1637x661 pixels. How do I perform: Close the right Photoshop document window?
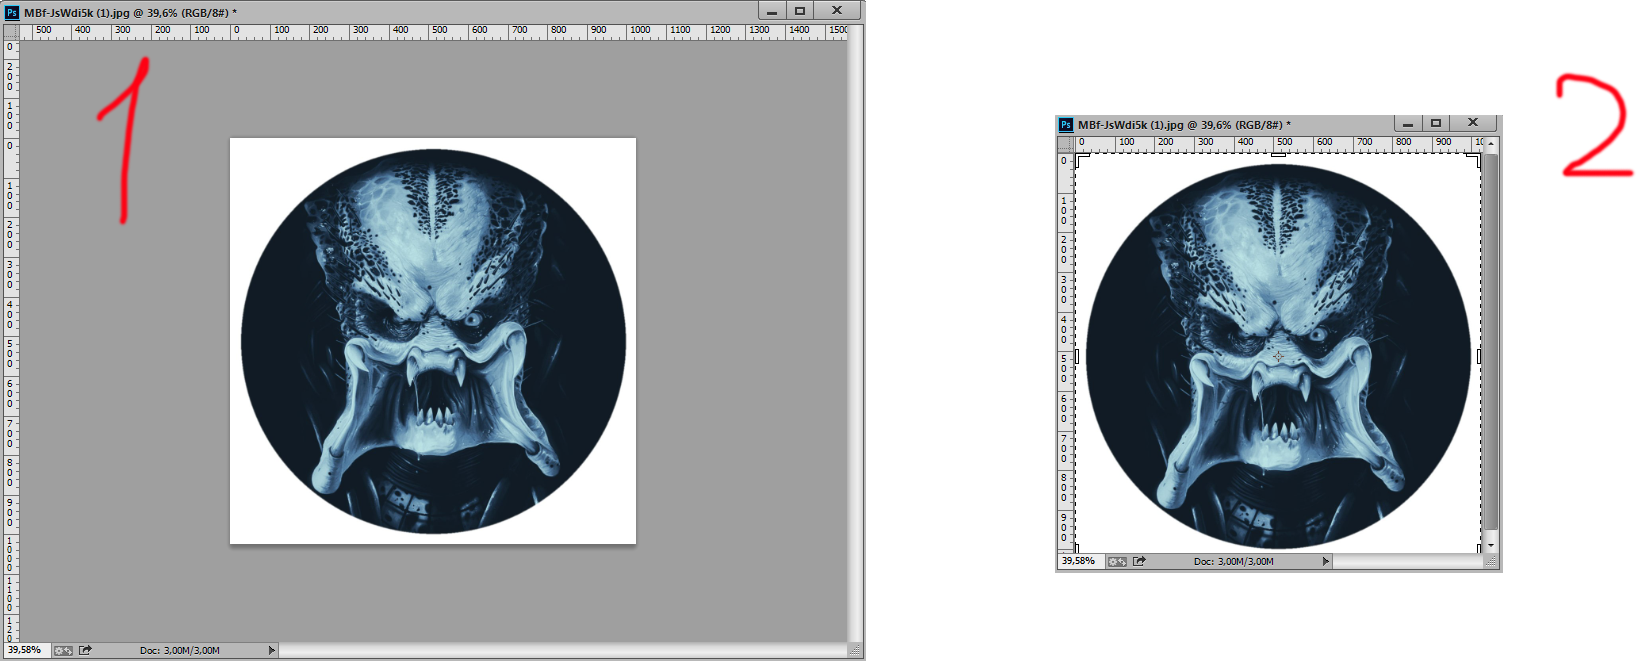coord(1473,123)
